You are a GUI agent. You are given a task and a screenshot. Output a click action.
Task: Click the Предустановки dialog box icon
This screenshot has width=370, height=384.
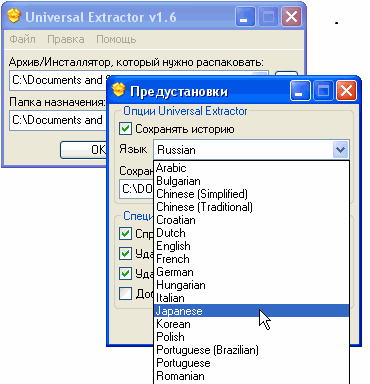[119, 90]
